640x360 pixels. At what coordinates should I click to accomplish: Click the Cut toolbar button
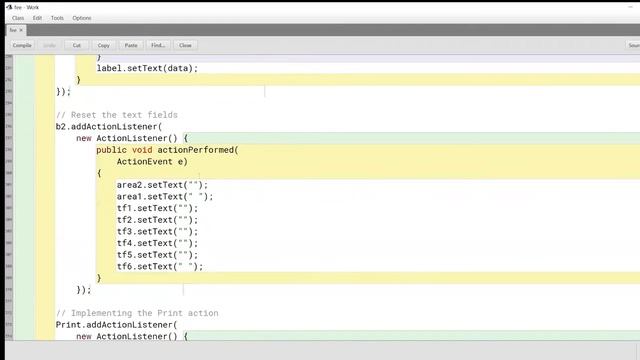click(77, 45)
